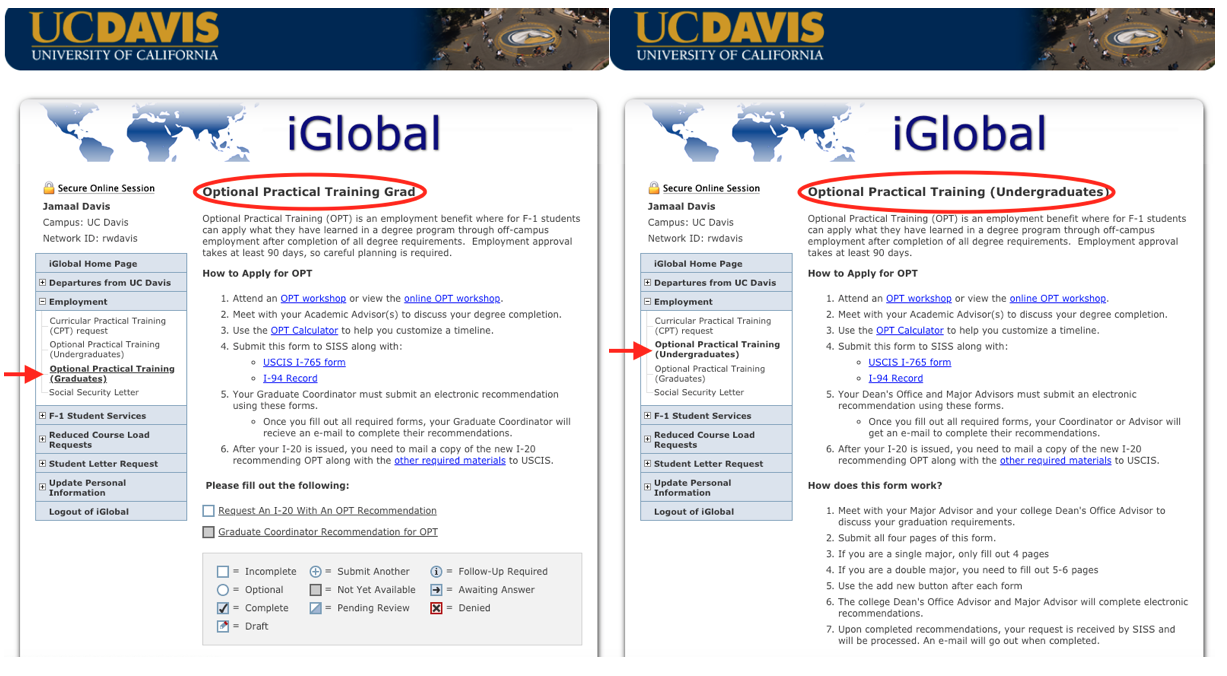Expand Departures from UC Davis in left page sidebar
1227x676 pixels.
pos(42,283)
